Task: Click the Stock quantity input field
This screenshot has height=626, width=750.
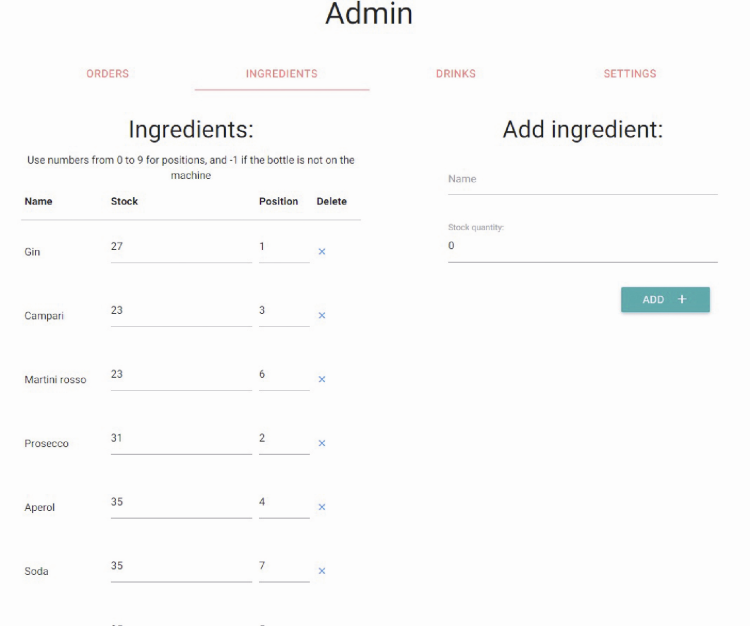Action: tap(582, 246)
